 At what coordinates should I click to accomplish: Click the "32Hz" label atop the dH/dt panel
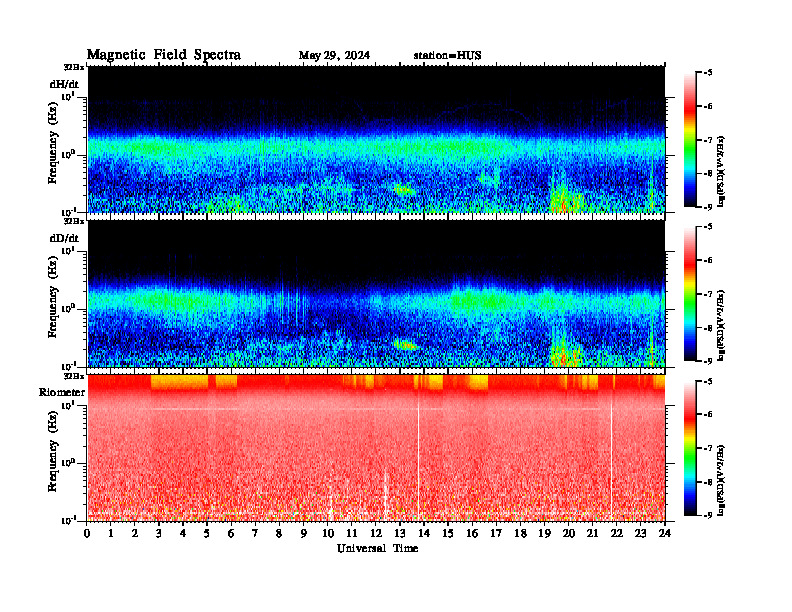point(74,67)
